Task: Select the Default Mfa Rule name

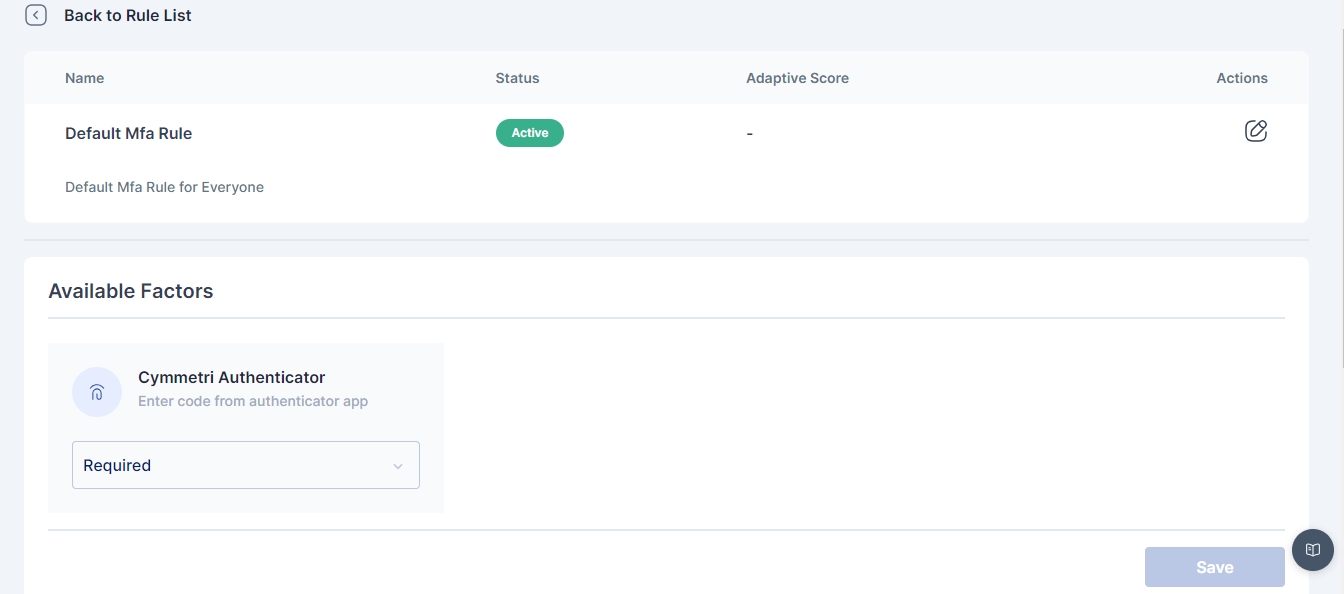Action: click(x=128, y=133)
